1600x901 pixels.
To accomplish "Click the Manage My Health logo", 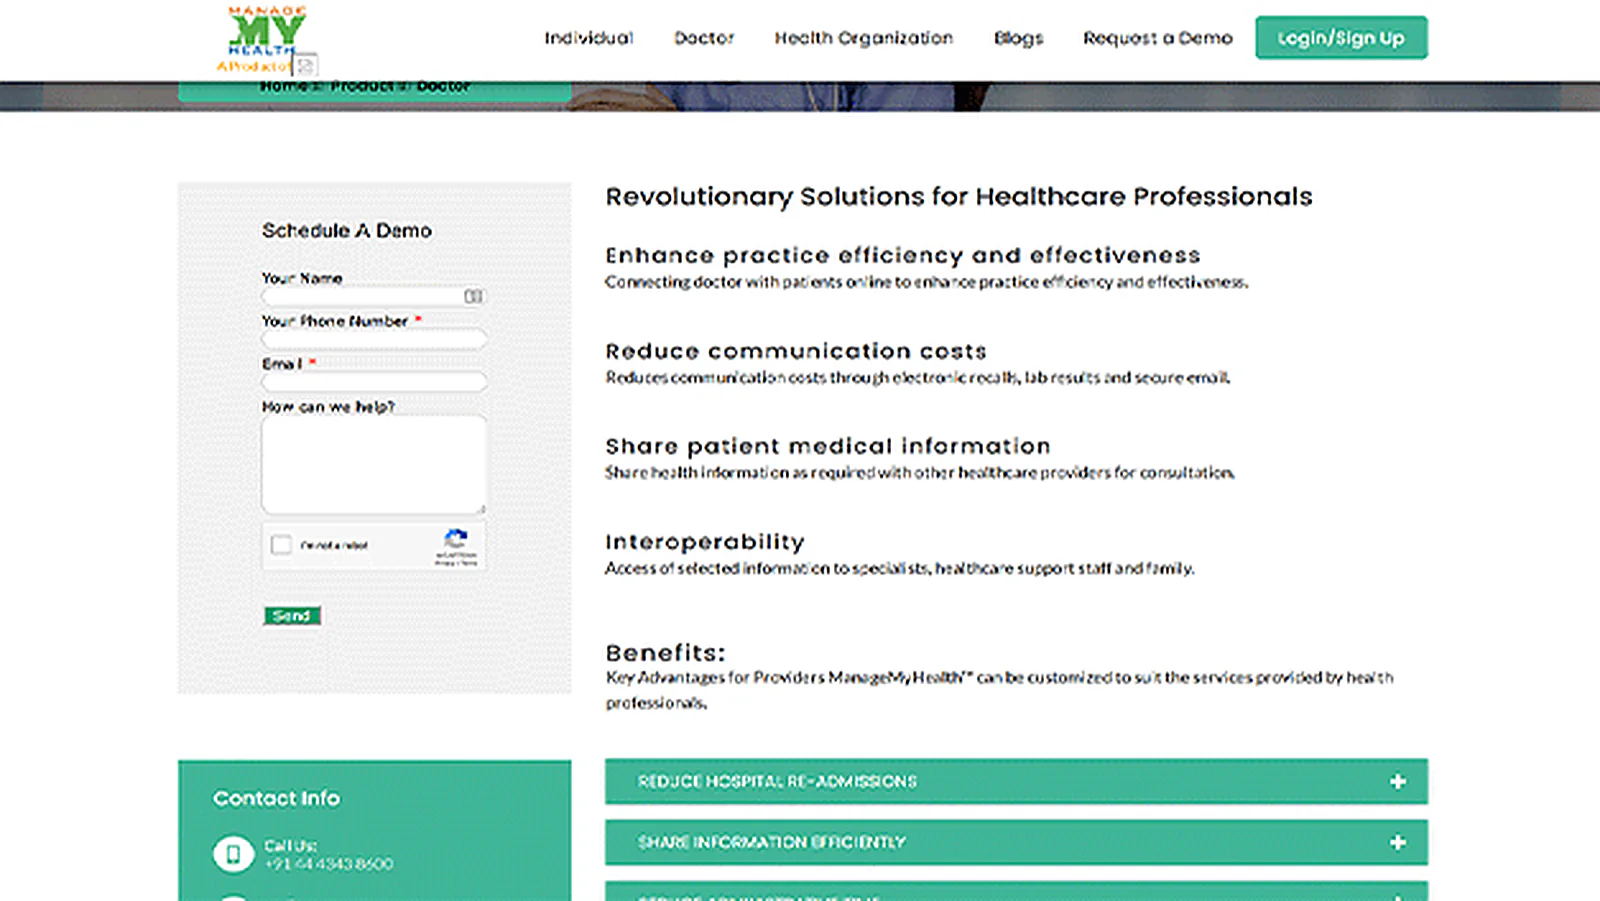I will click(262, 40).
